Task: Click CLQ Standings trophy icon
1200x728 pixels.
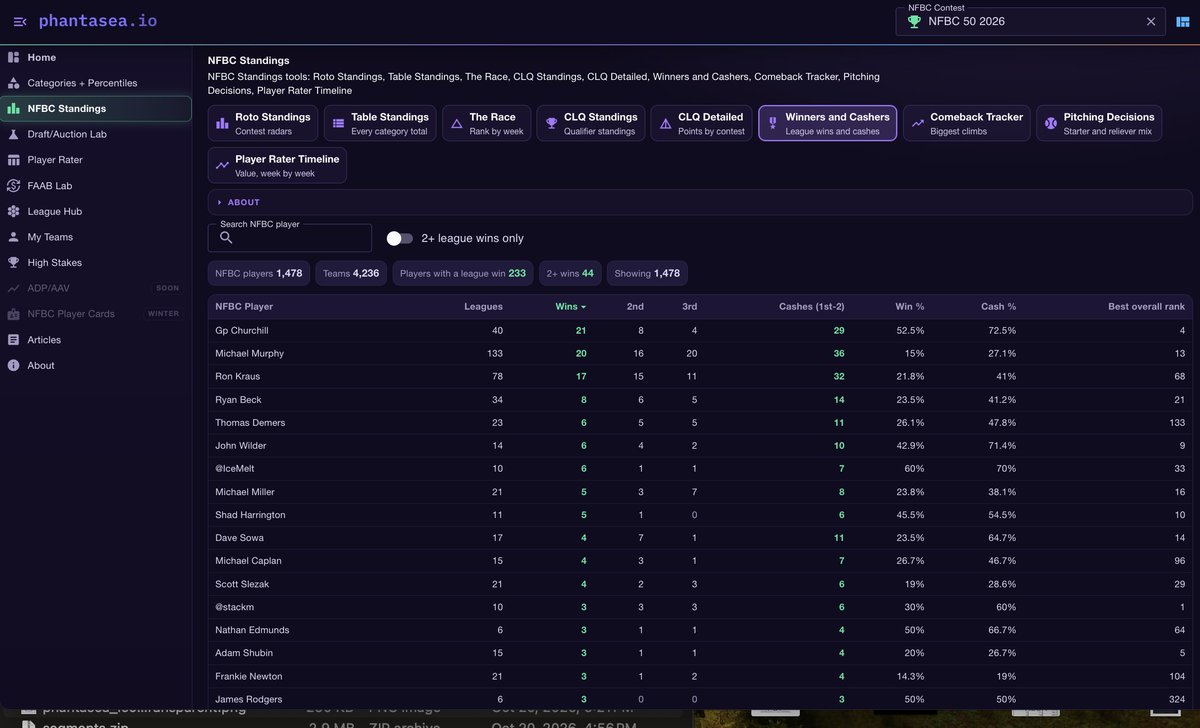Action: point(551,123)
